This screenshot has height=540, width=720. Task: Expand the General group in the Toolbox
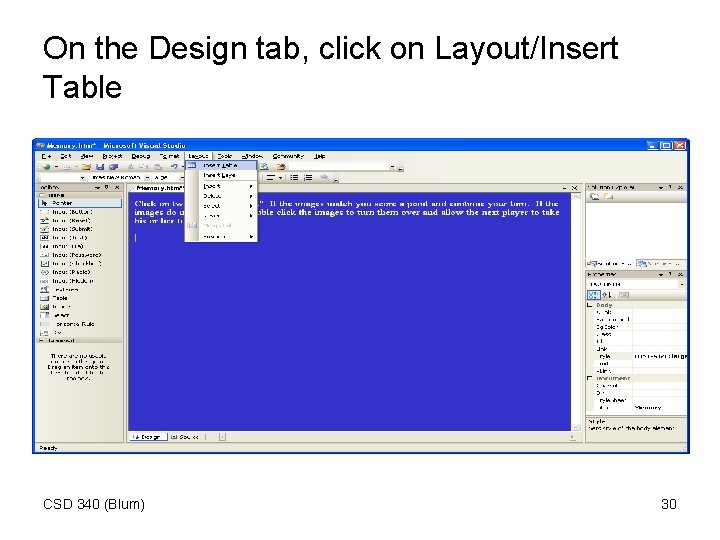coord(42,341)
